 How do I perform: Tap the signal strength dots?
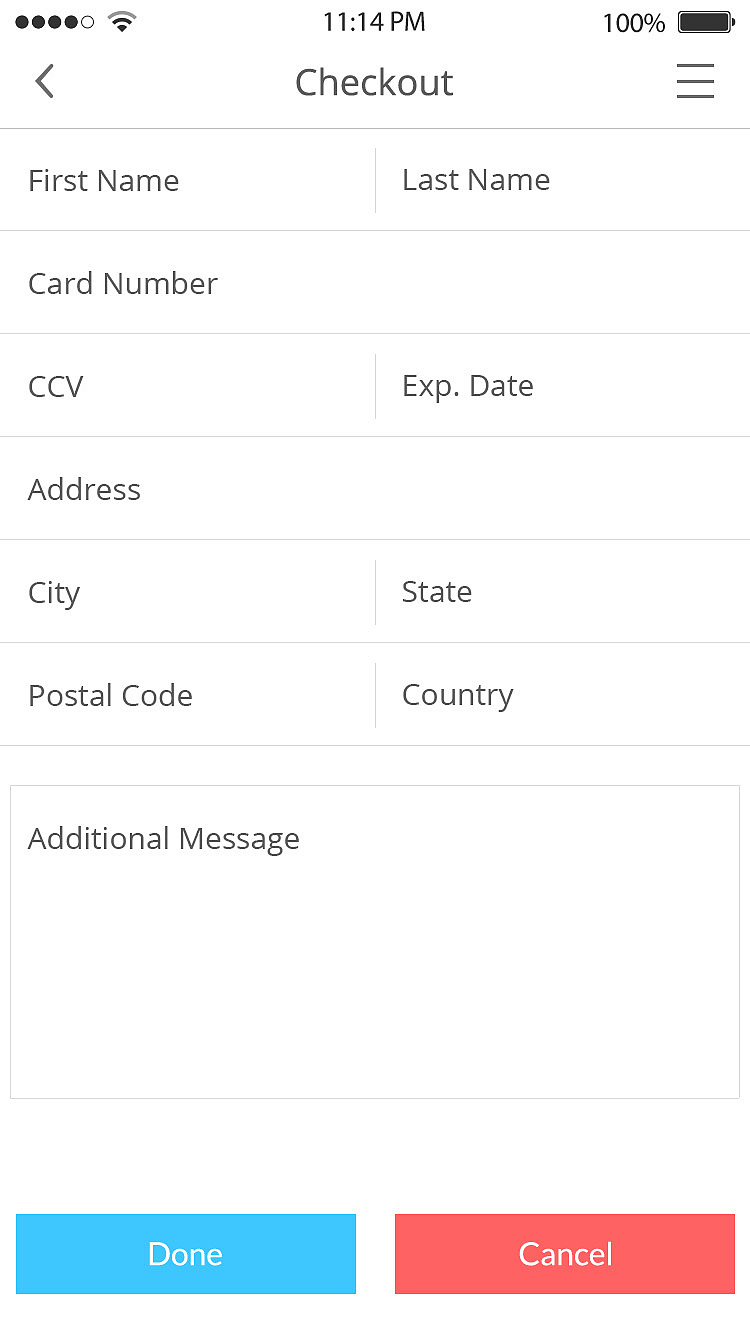click(55, 22)
